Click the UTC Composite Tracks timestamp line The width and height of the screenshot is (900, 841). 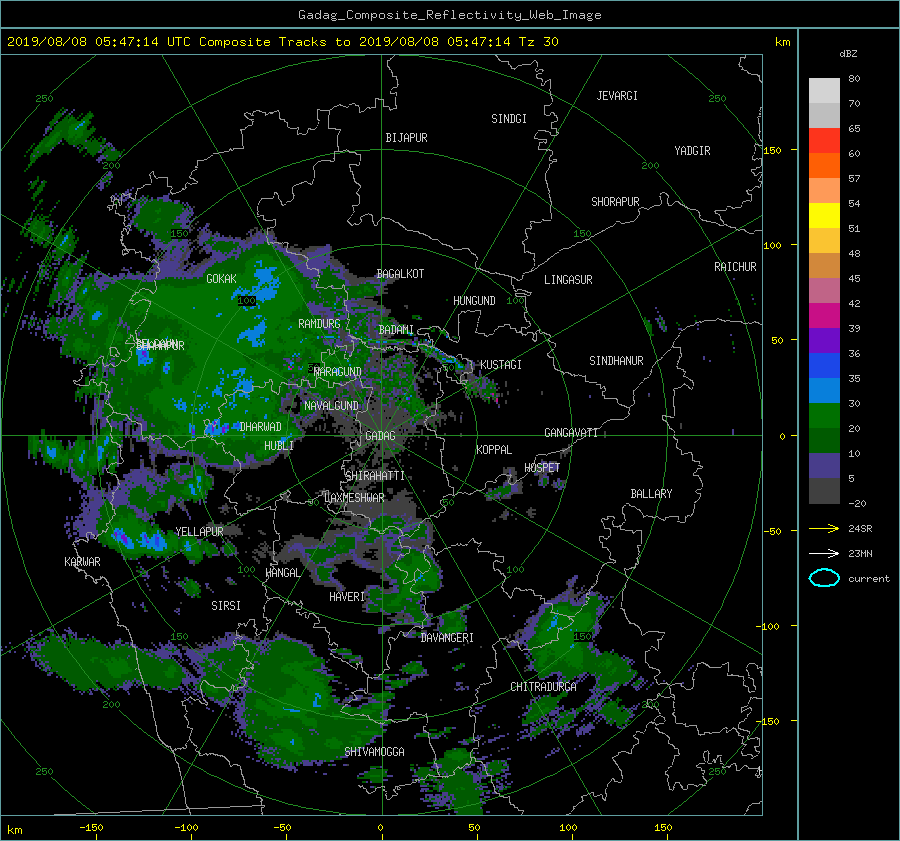click(282, 42)
